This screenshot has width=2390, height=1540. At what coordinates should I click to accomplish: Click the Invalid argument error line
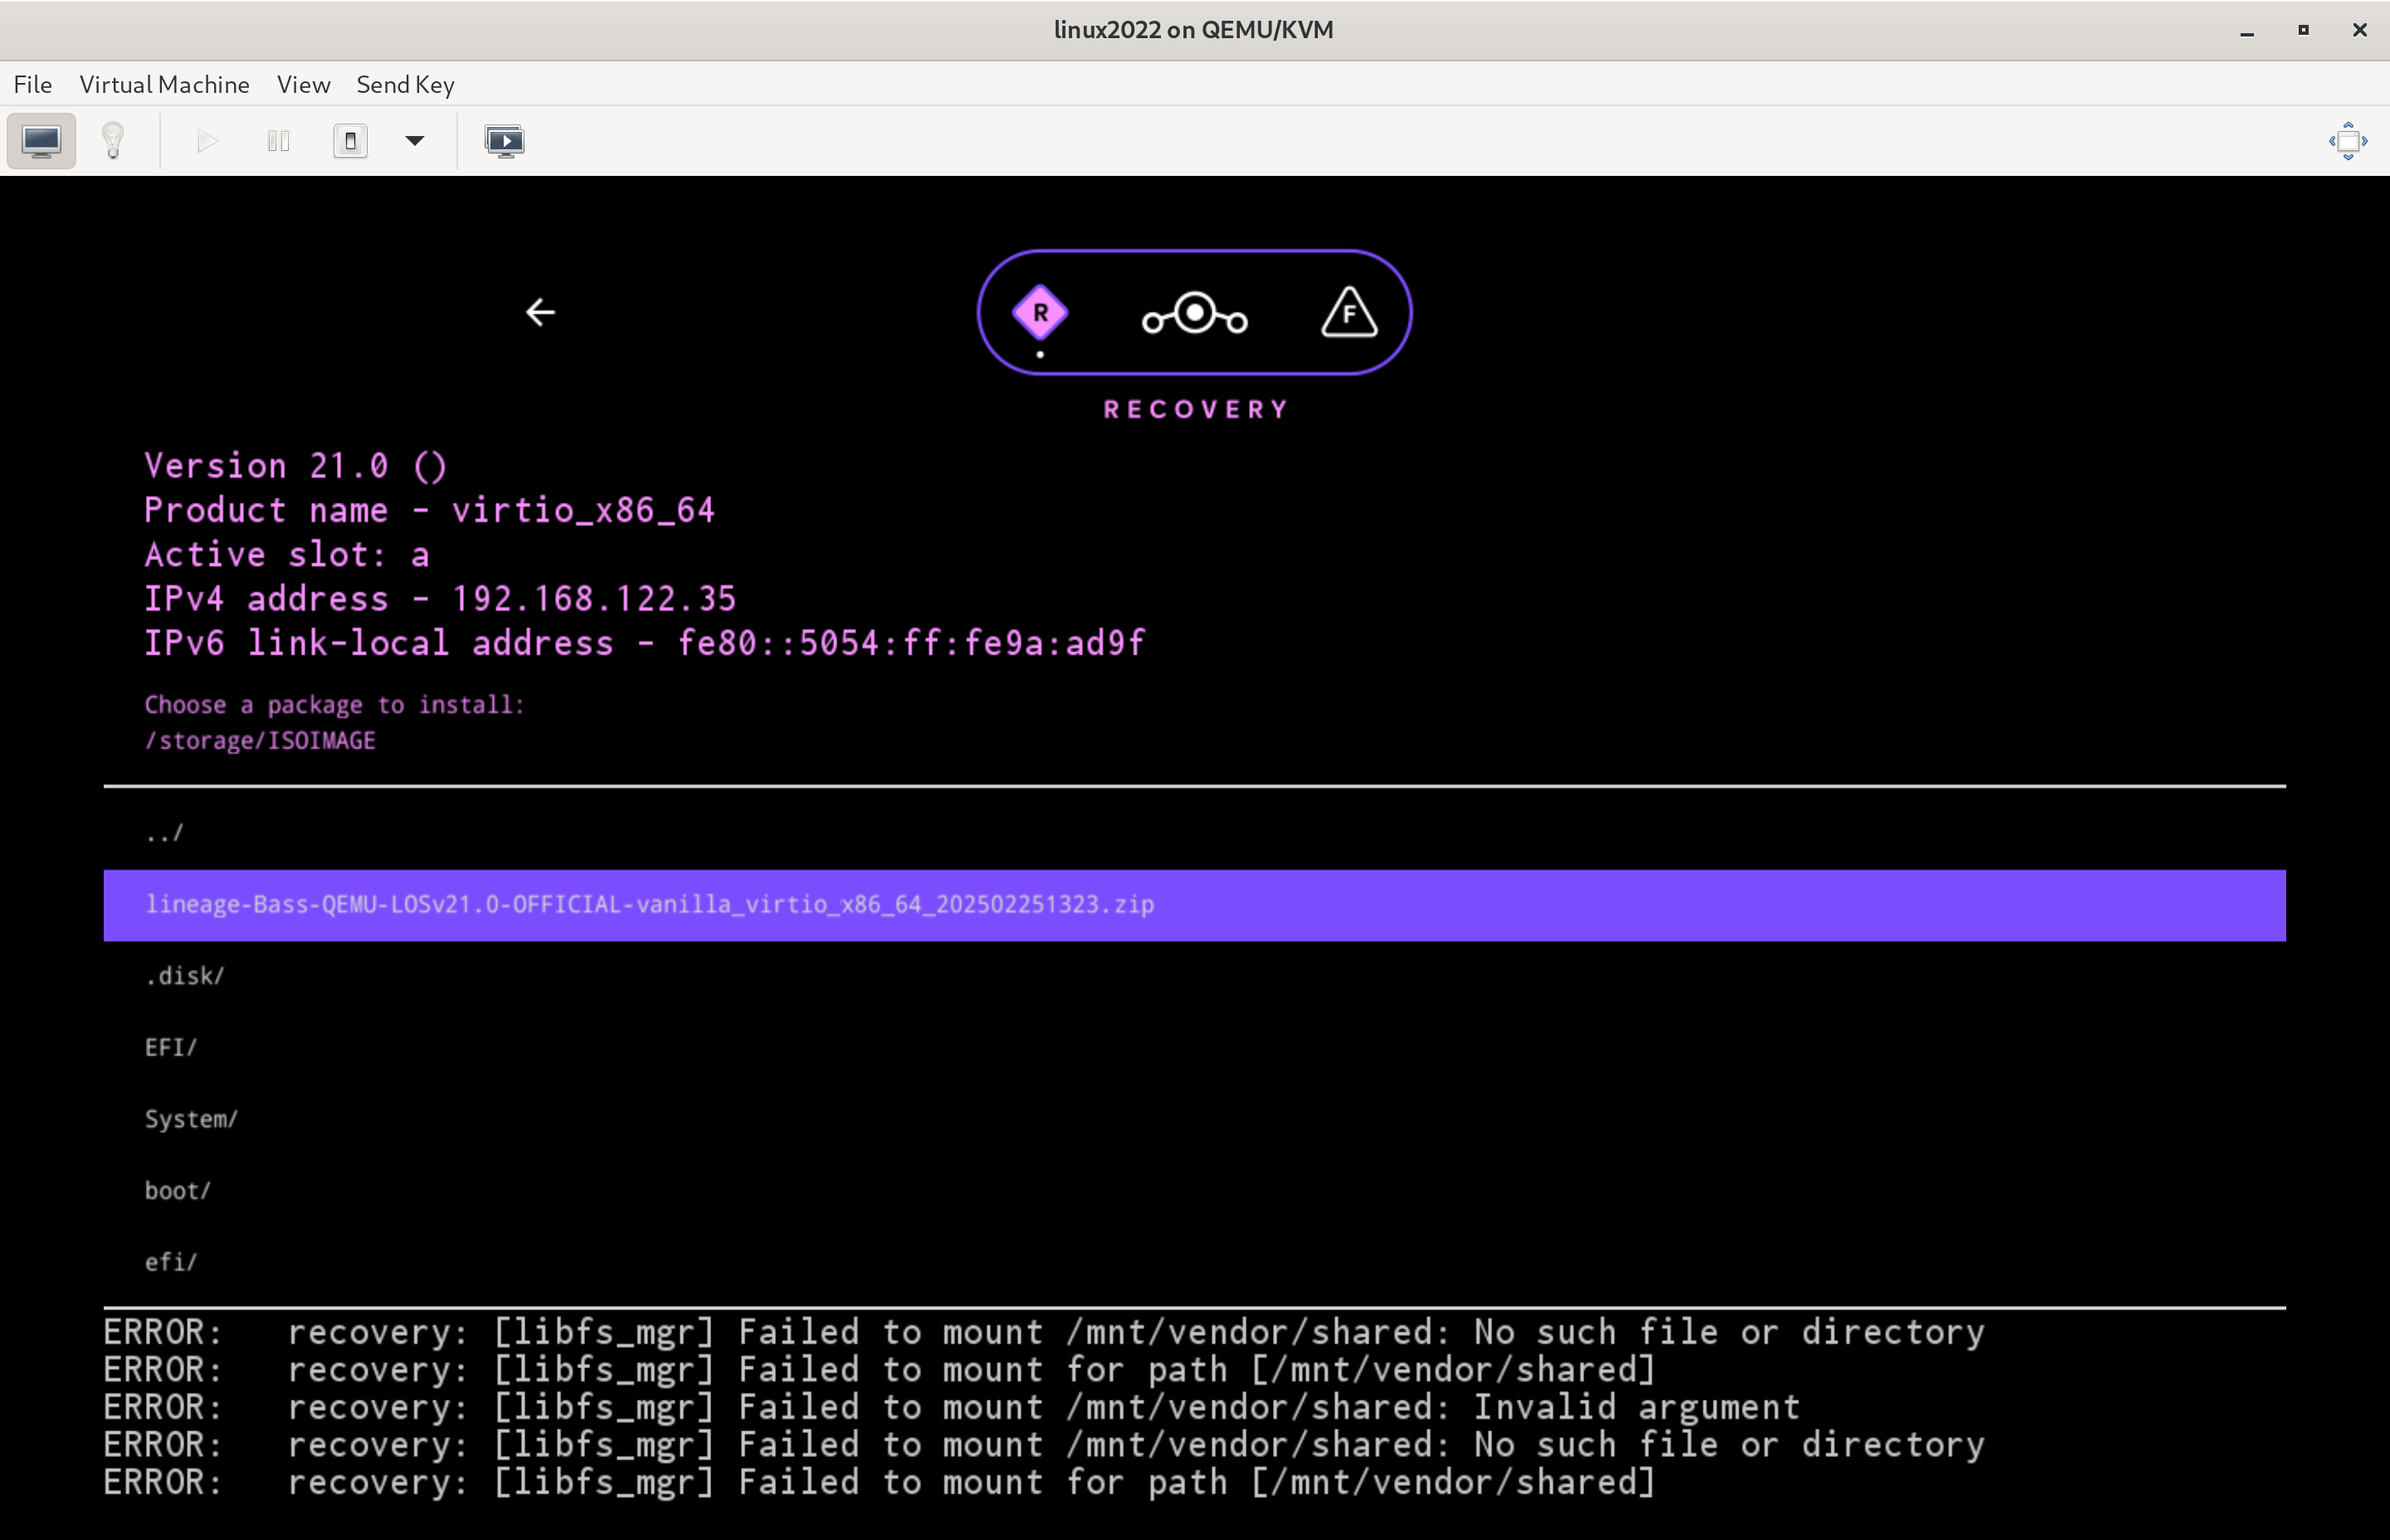click(x=951, y=1408)
